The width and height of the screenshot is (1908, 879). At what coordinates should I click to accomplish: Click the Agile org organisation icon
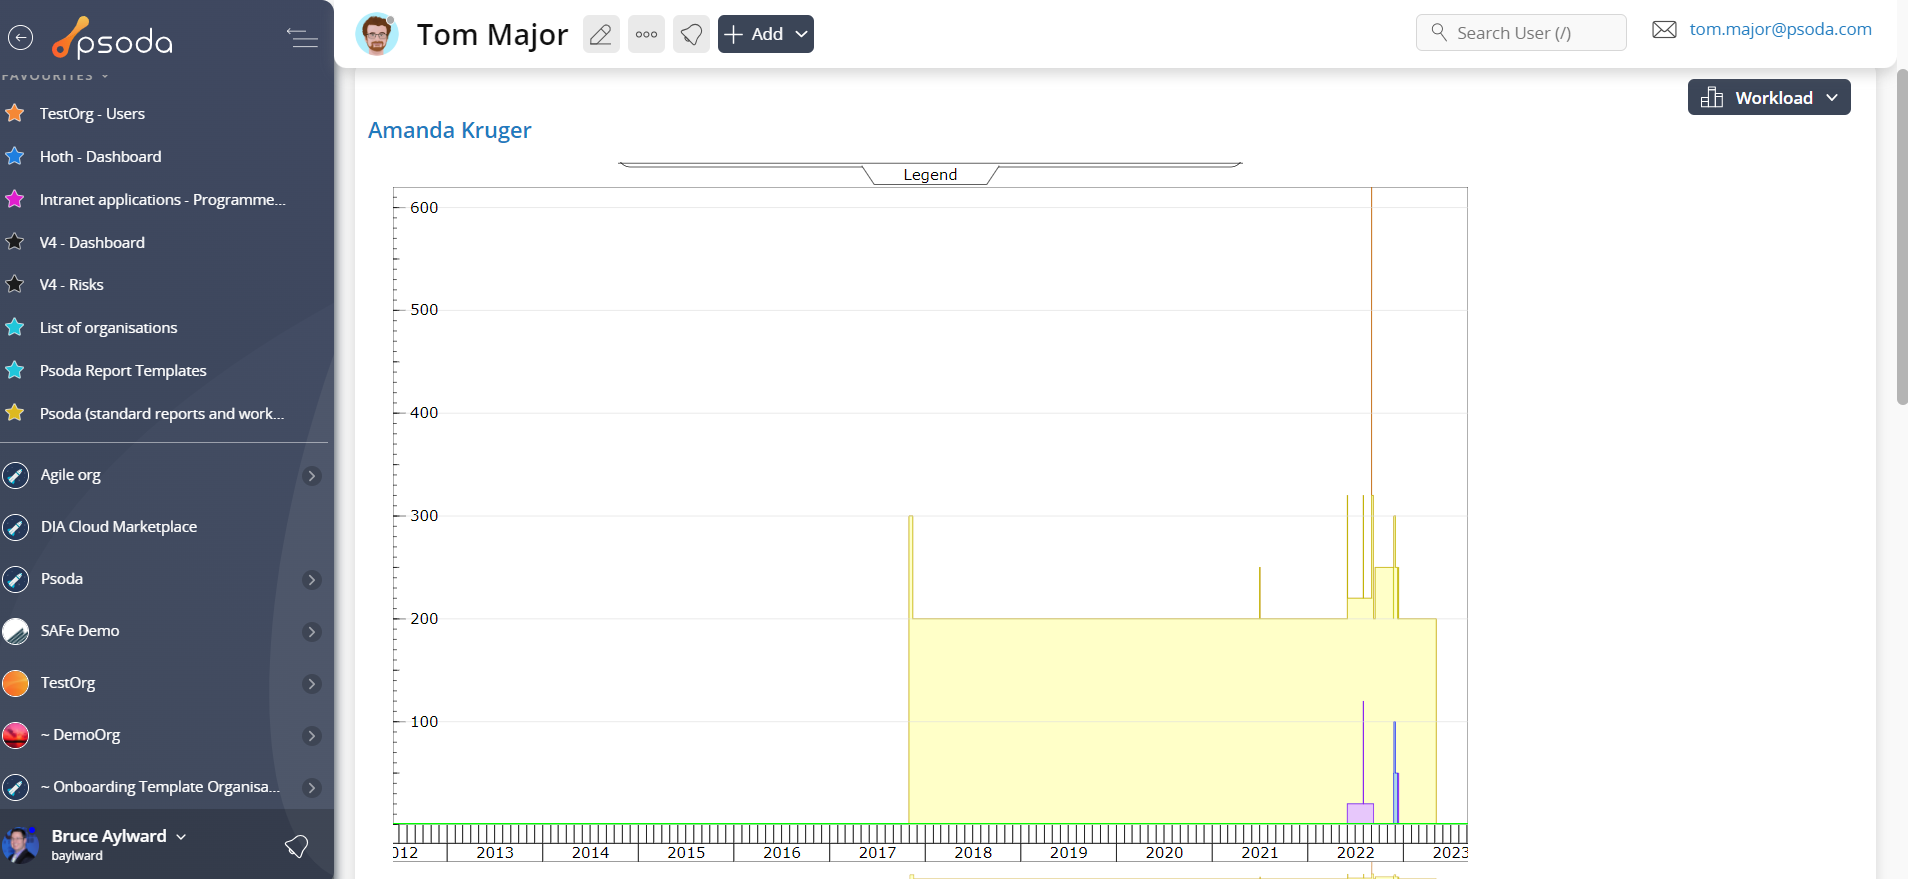tap(16, 475)
